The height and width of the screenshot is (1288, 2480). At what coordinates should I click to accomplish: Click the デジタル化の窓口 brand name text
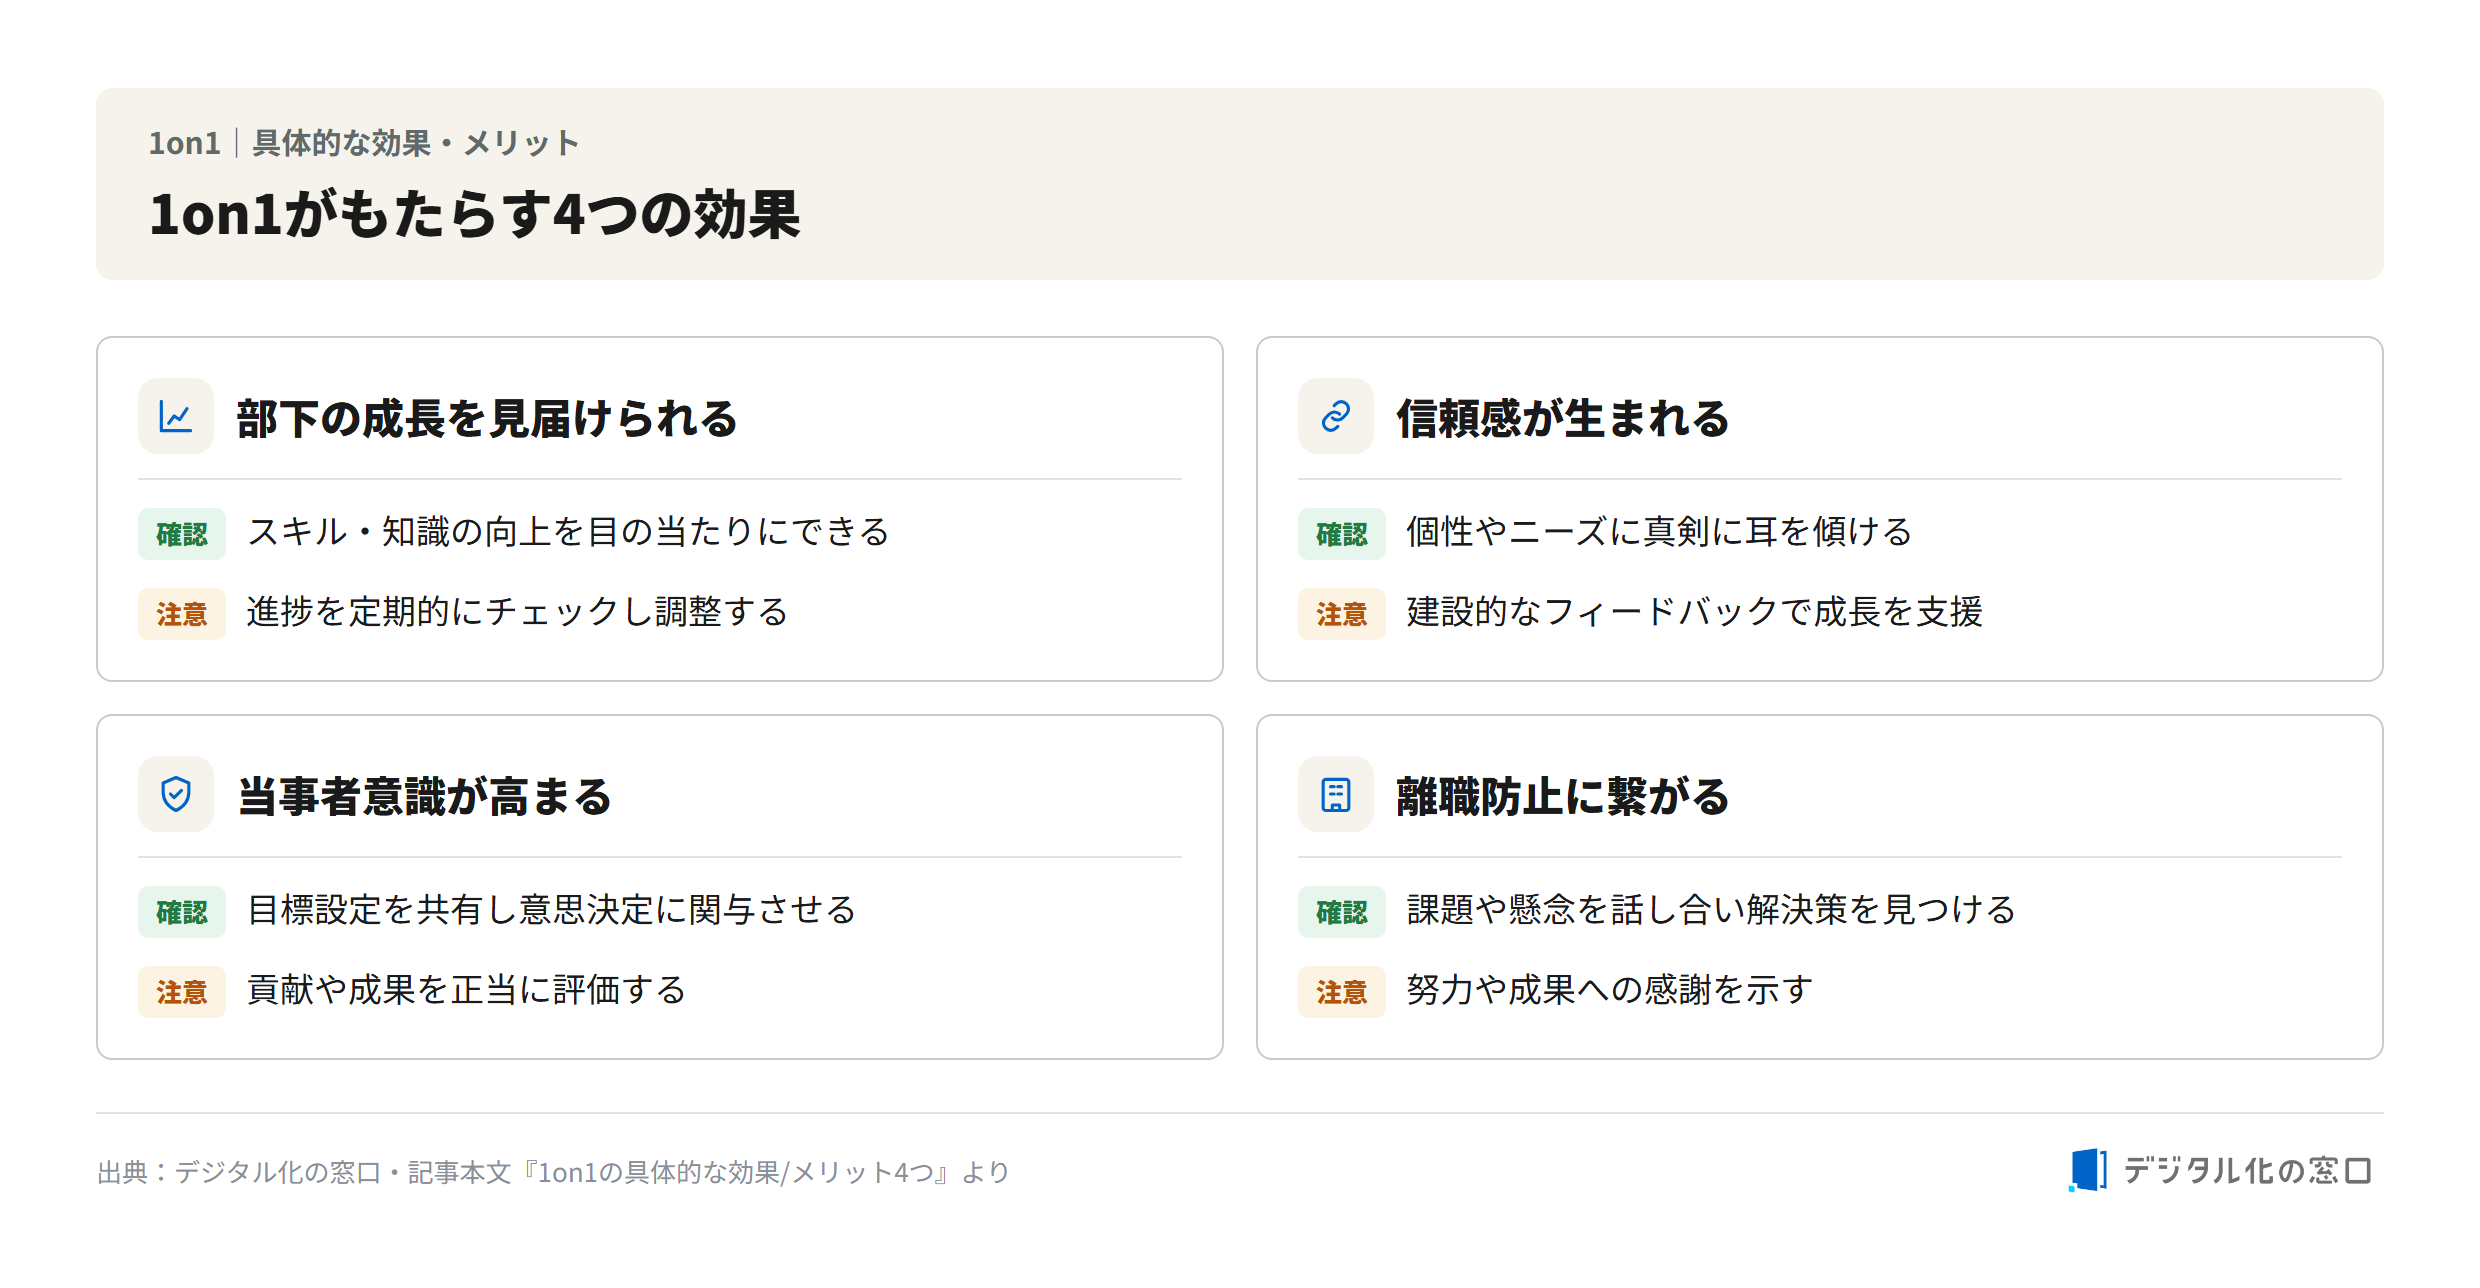tap(2247, 1170)
